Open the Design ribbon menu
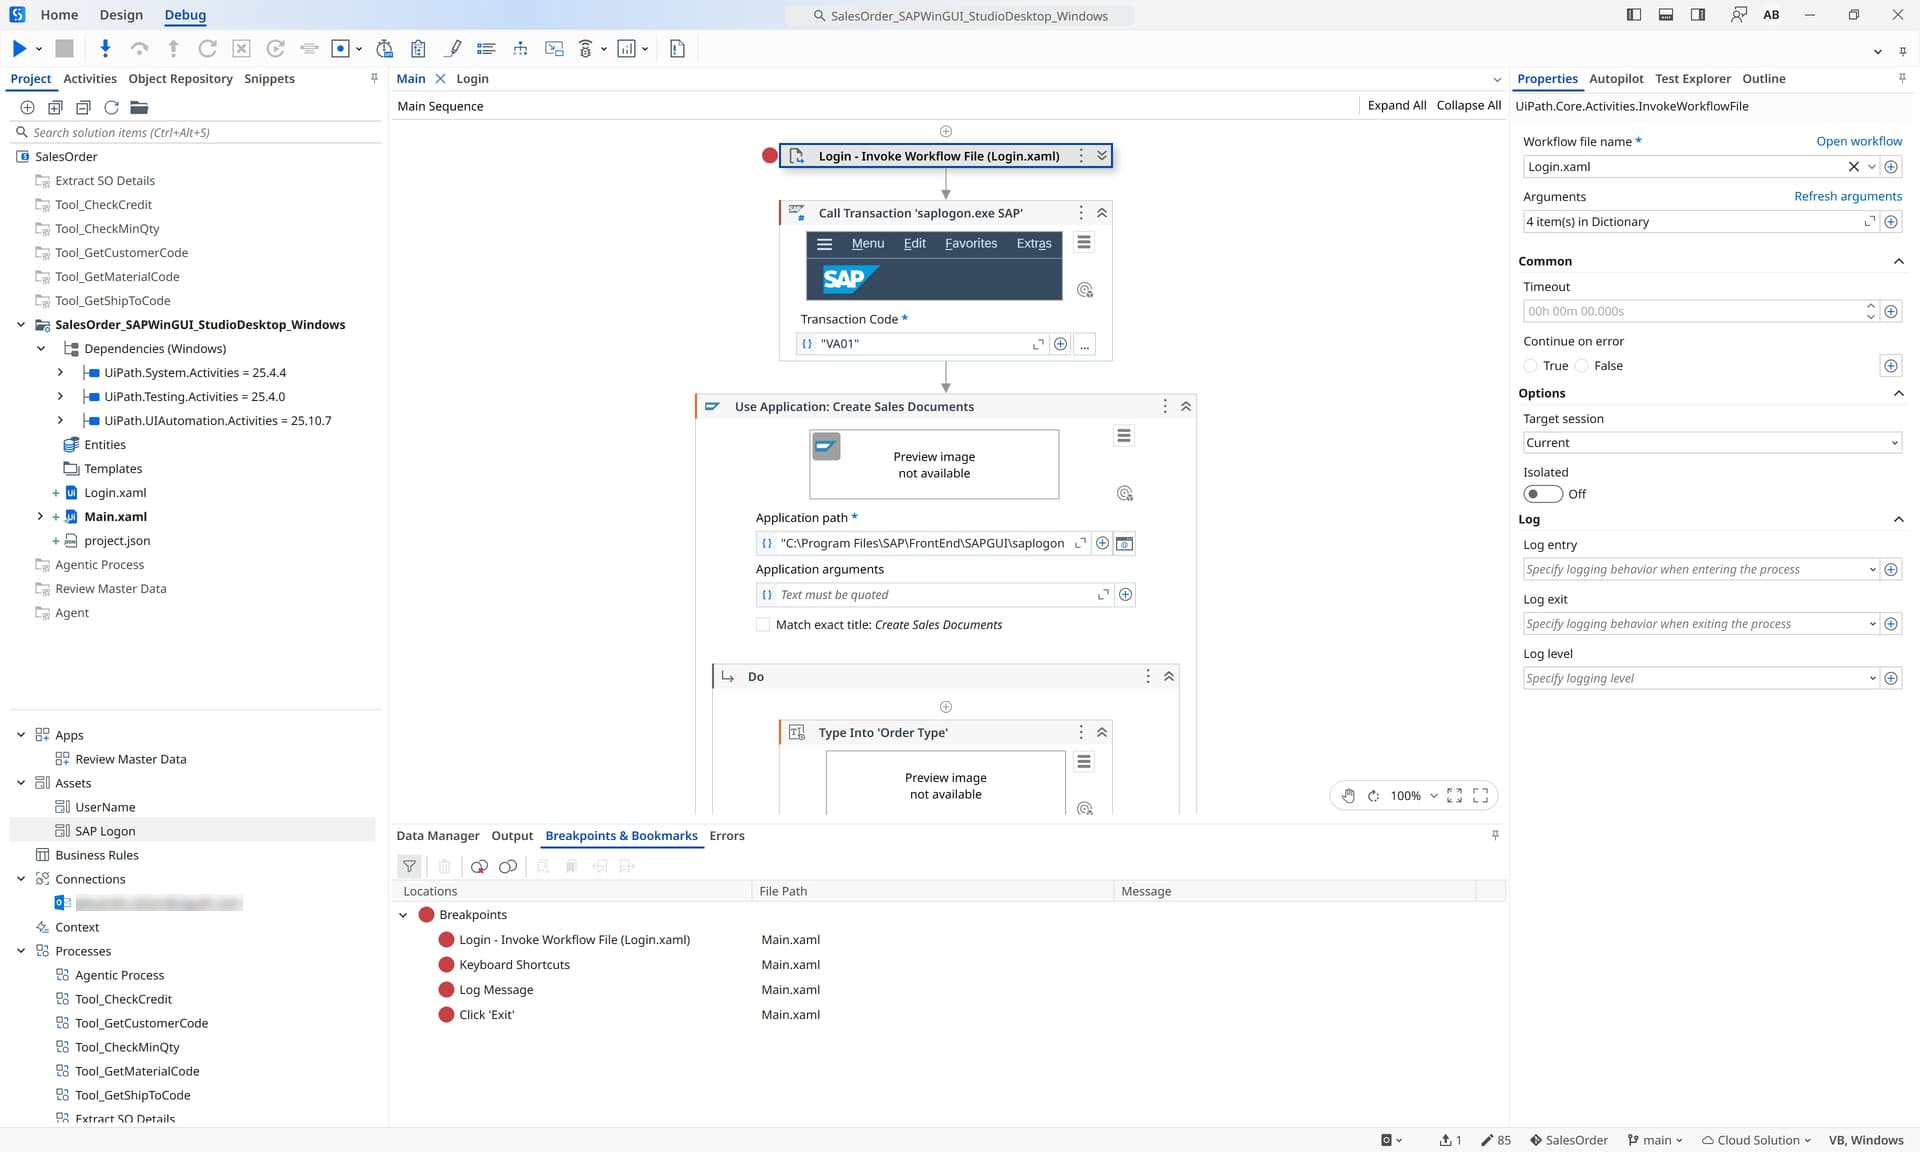 coord(120,14)
